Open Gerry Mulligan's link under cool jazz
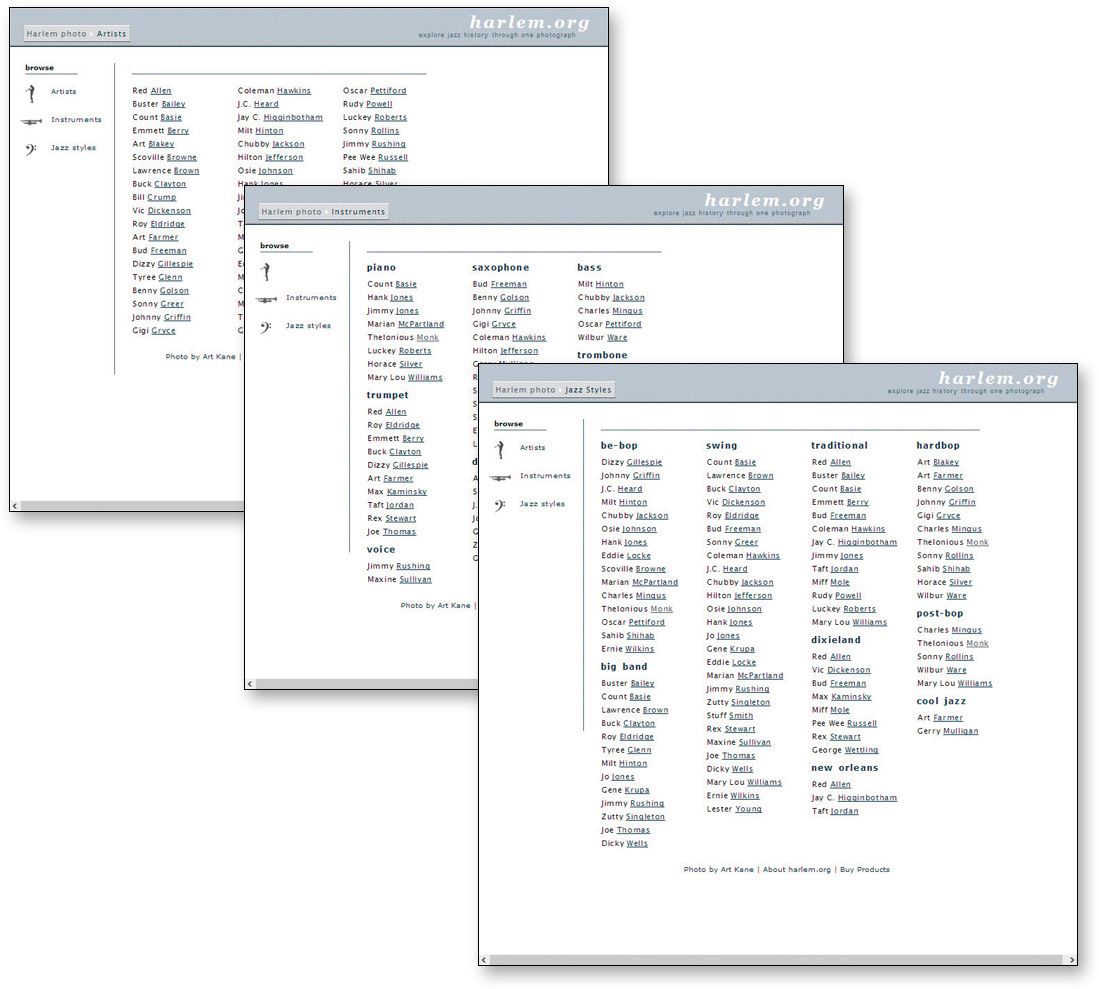Viewport: 1099px width, 989px height. tap(959, 731)
